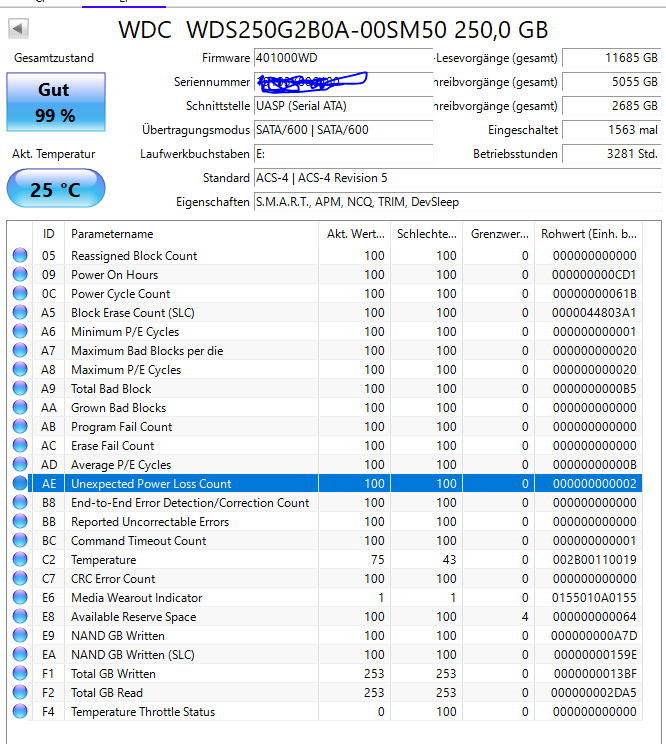Sort by the Parametername column header

(192, 233)
